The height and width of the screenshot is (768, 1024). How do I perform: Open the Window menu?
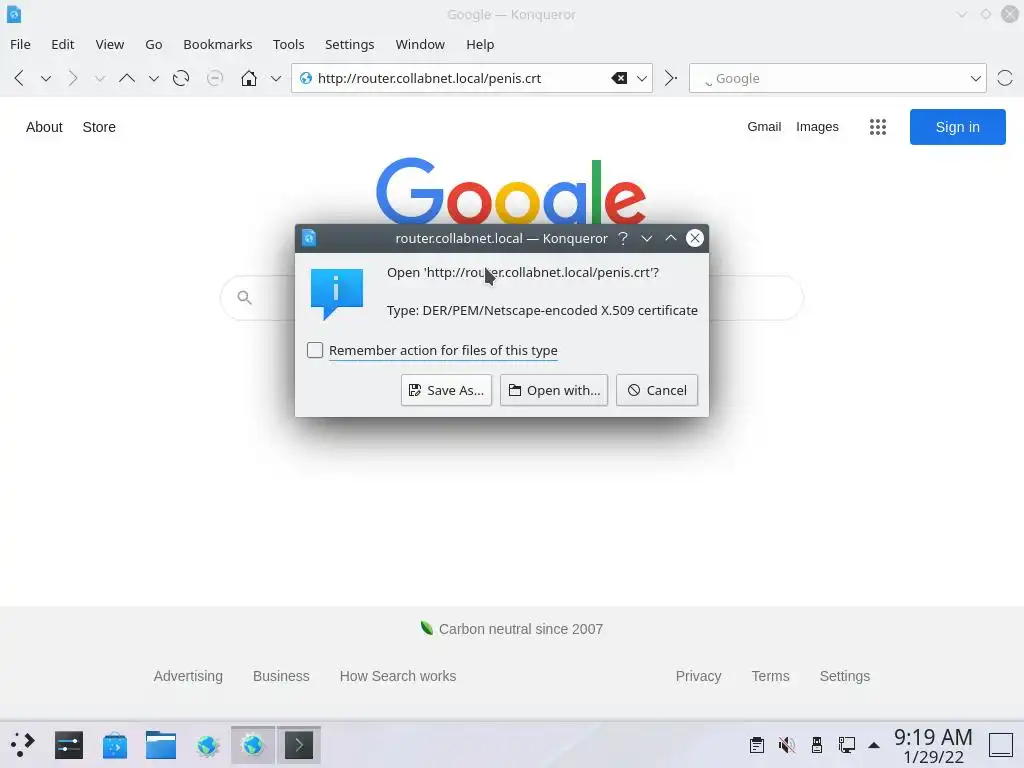[420, 44]
